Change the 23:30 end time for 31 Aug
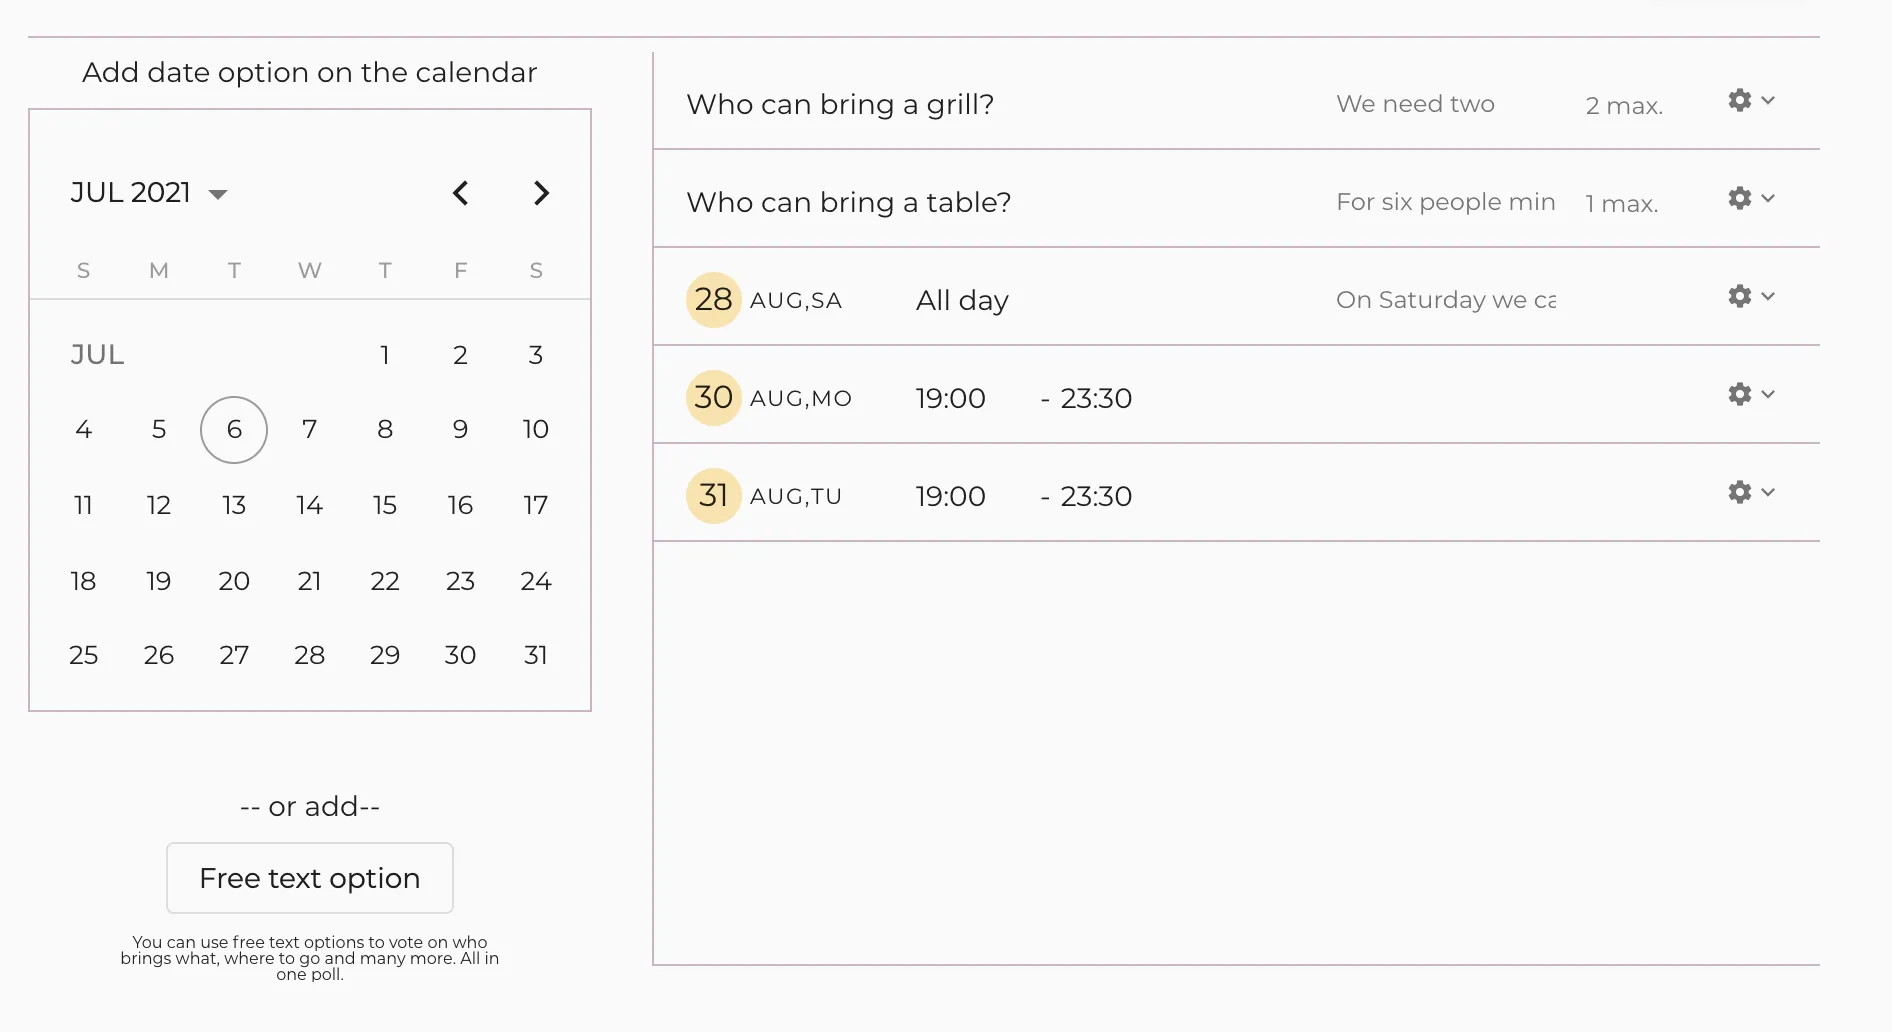1892x1032 pixels. (x=1096, y=496)
